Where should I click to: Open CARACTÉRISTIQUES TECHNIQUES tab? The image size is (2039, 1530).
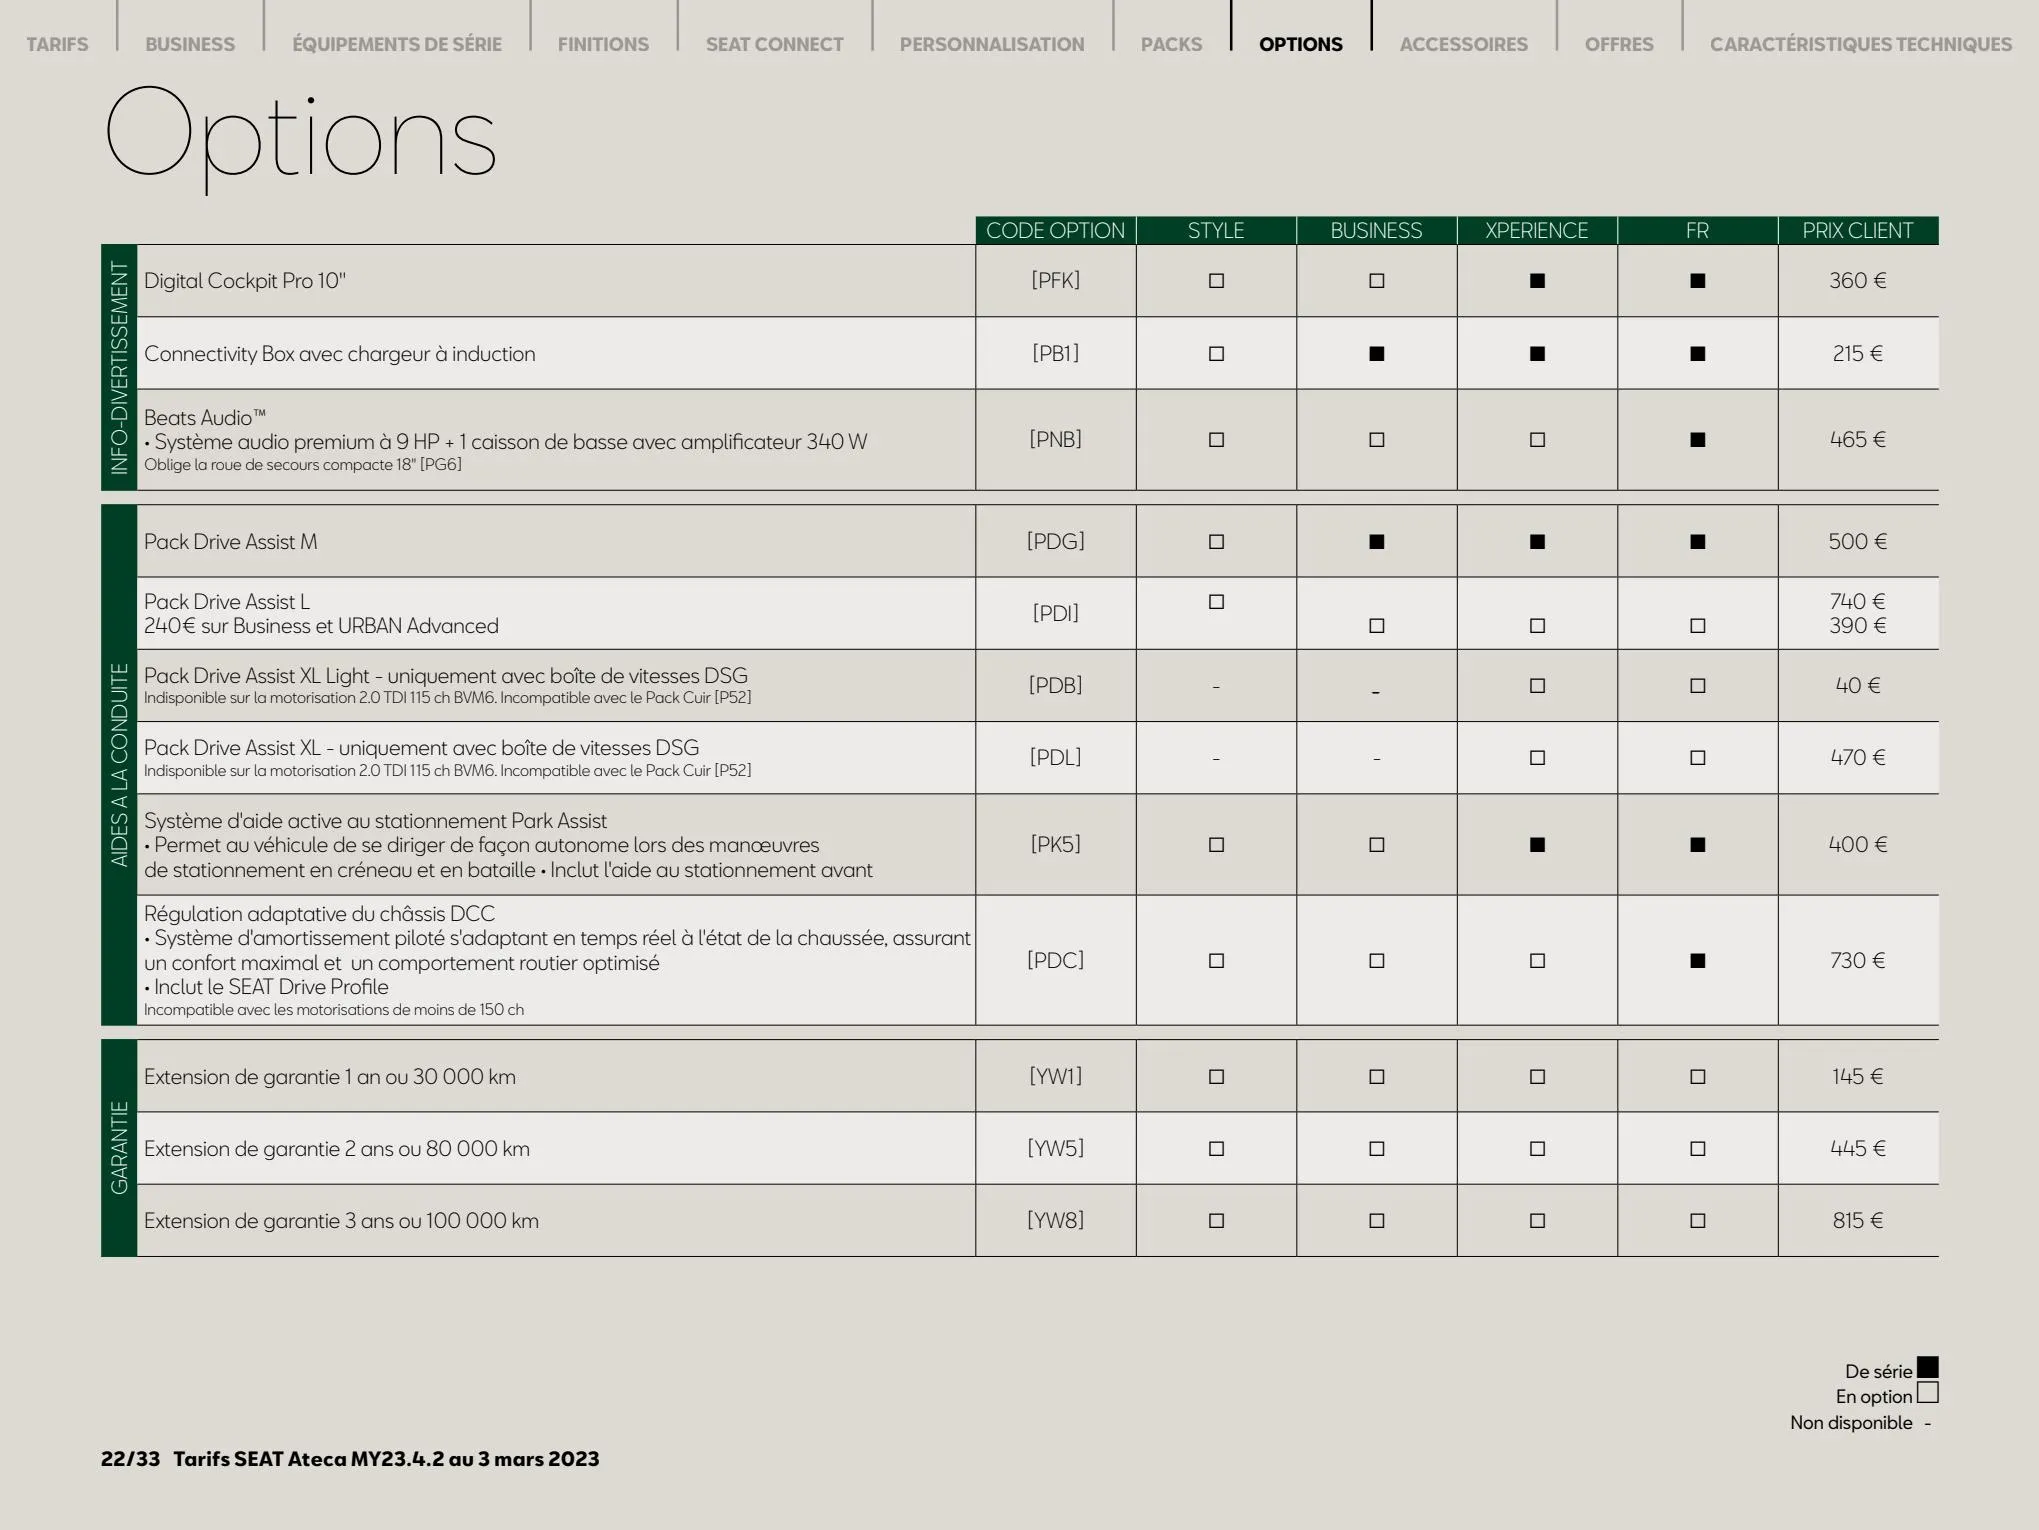1861,44
